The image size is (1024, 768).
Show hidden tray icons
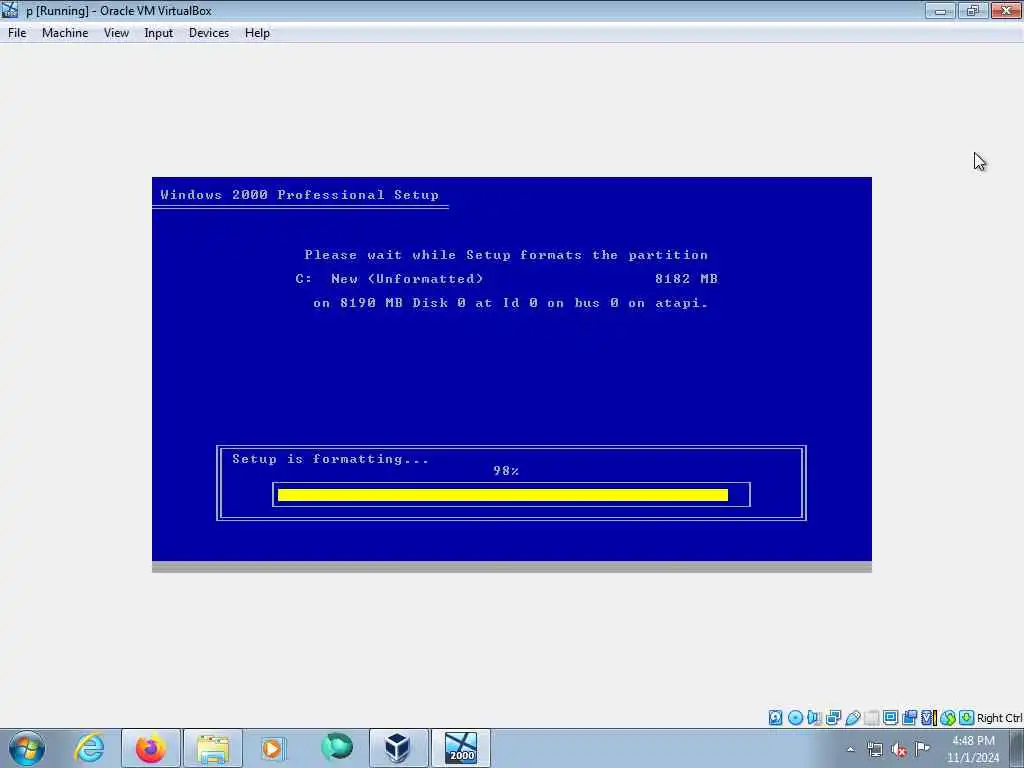pyautogui.click(x=850, y=749)
